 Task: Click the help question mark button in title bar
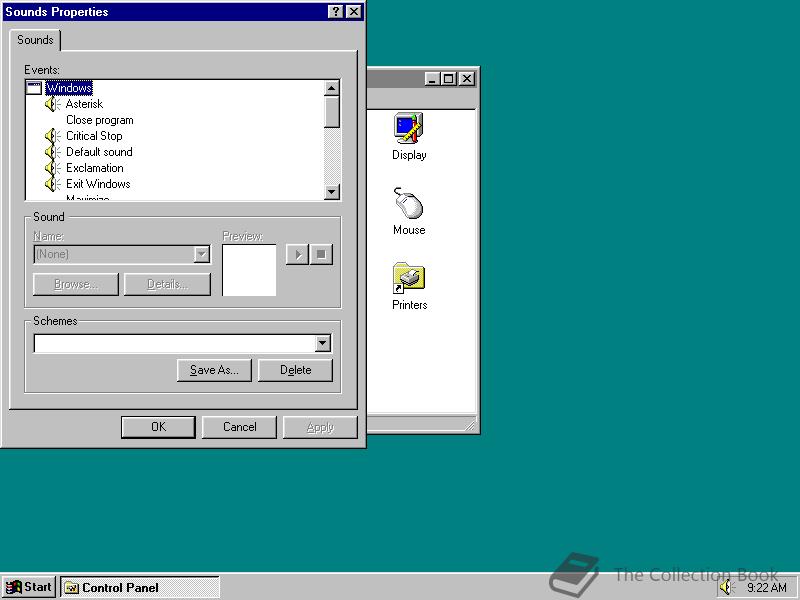pyautogui.click(x=335, y=12)
